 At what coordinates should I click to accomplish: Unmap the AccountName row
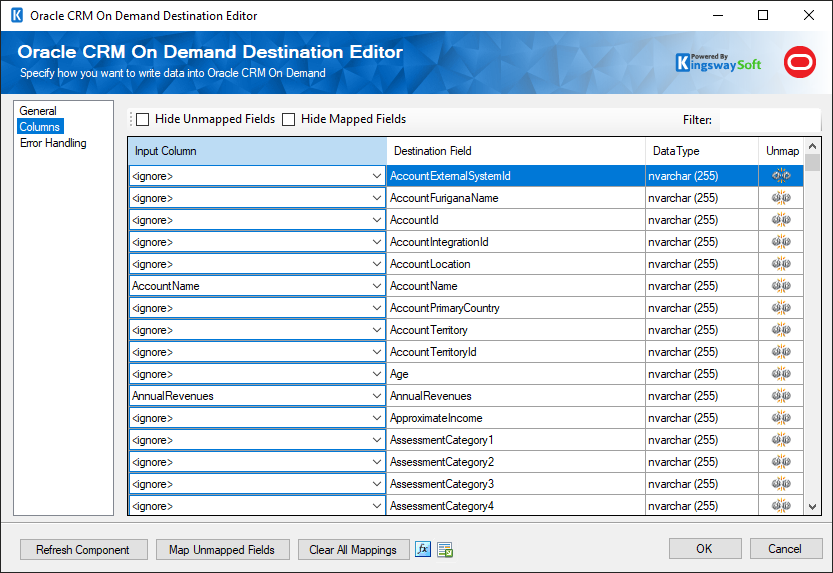pyautogui.click(x=781, y=286)
